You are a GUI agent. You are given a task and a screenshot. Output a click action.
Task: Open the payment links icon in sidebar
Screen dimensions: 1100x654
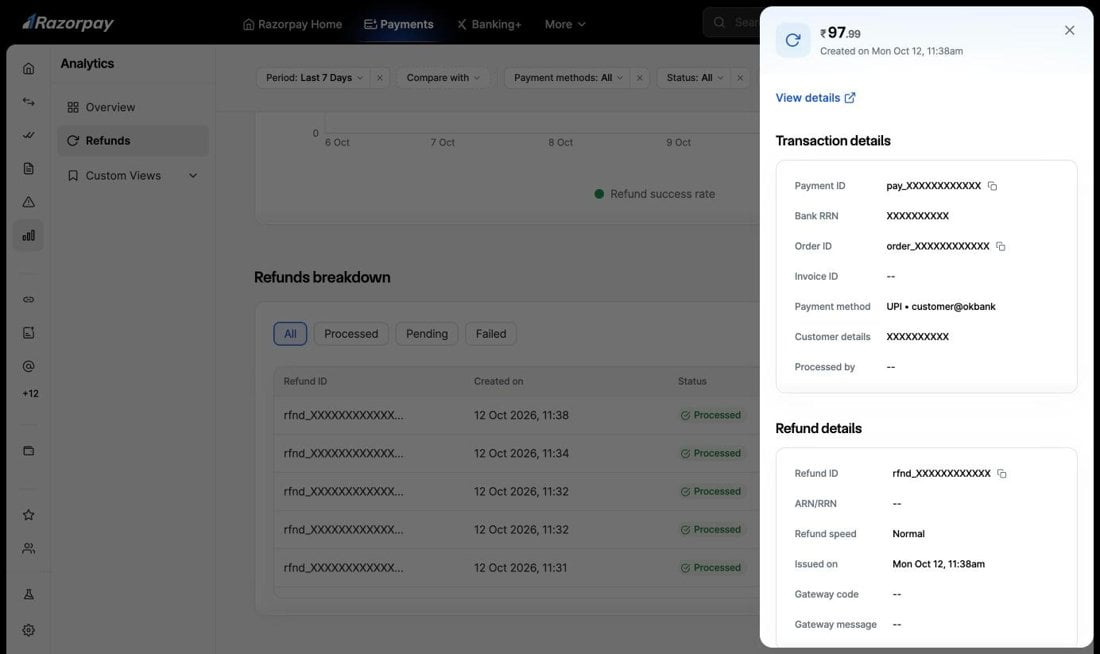point(28,300)
